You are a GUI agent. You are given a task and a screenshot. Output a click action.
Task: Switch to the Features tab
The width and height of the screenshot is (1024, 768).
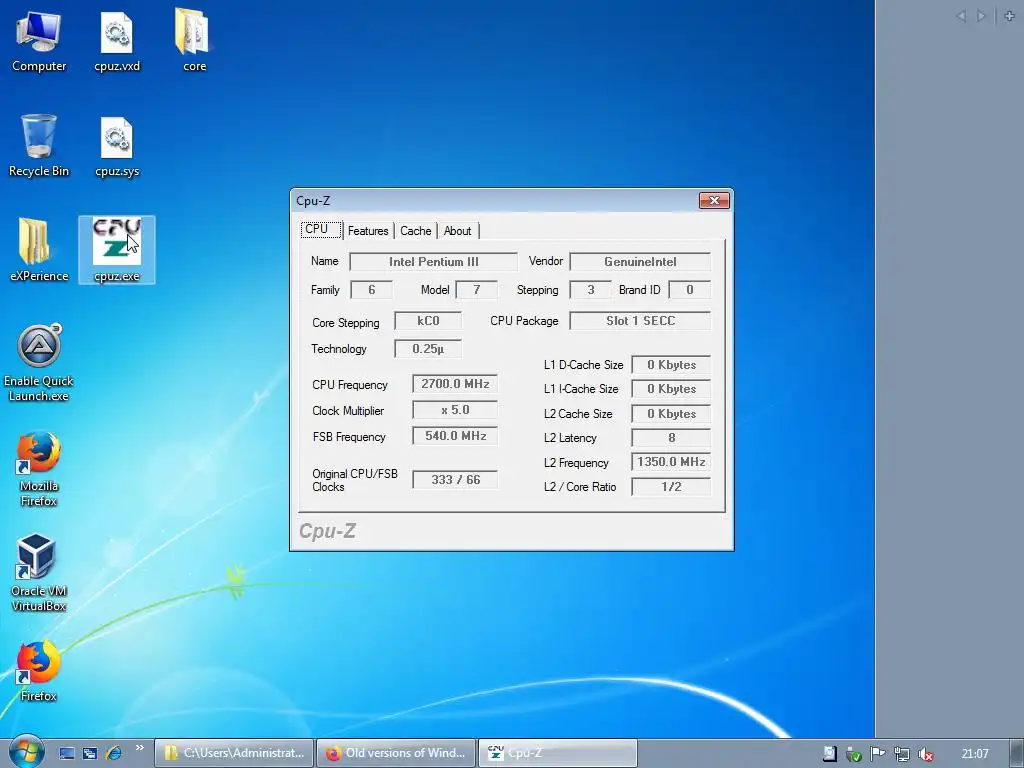[368, 231]
